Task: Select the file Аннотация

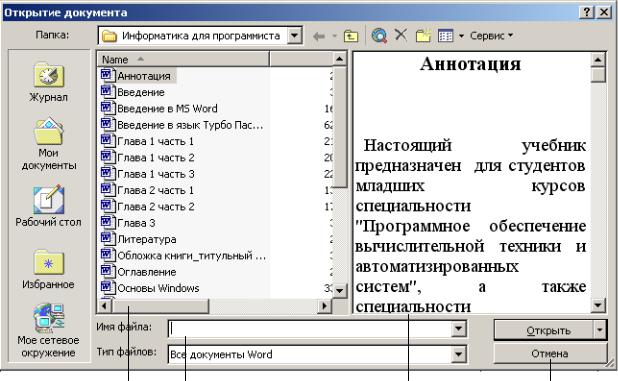Action: [x=144, y=76]
